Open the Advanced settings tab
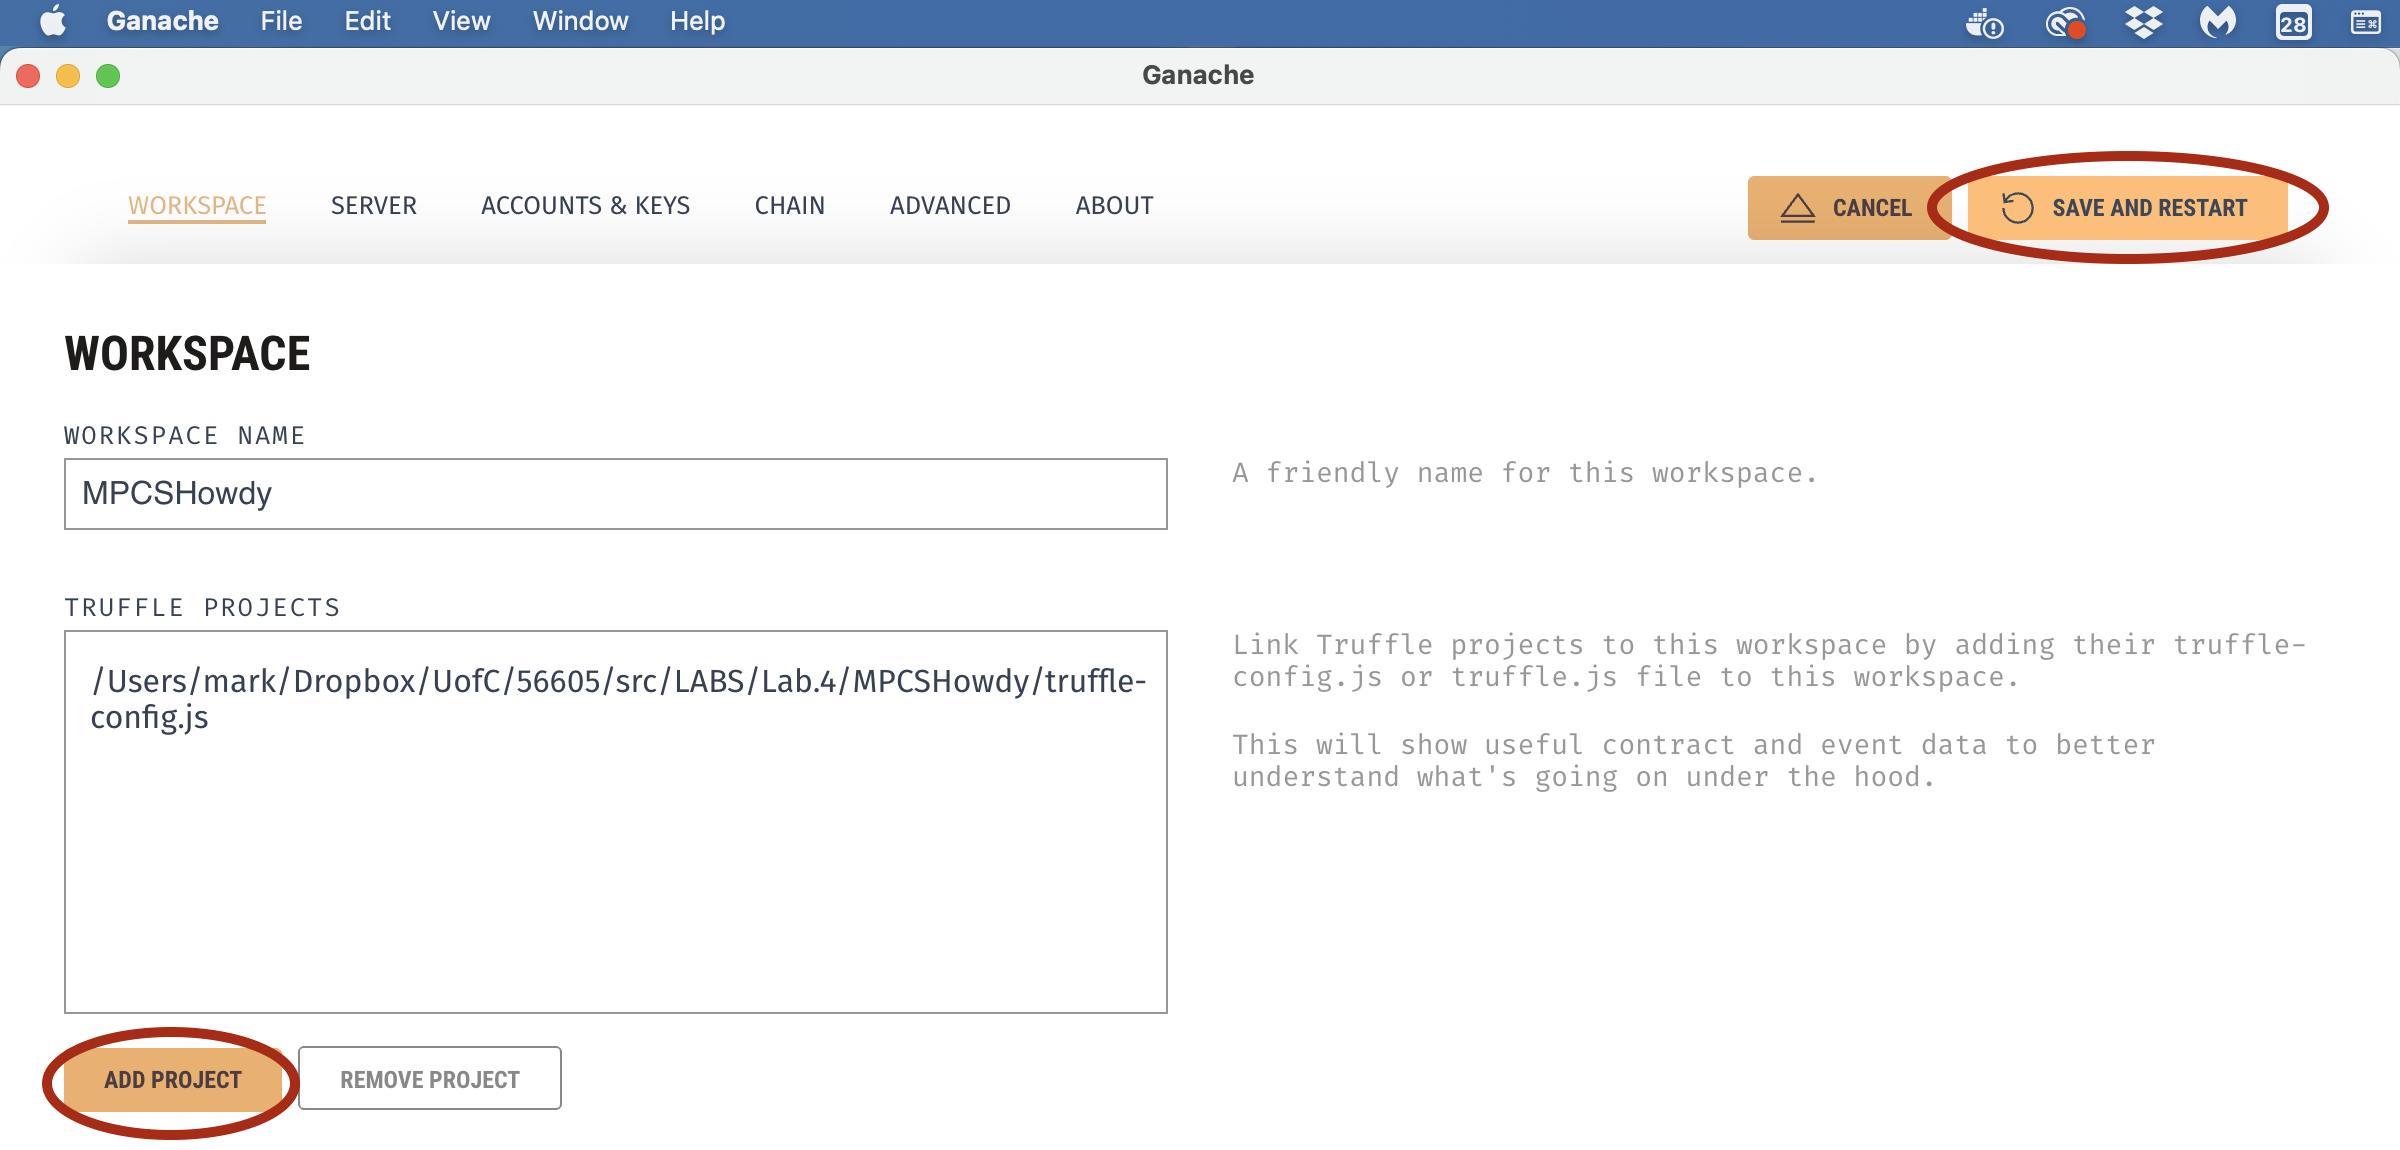2400x1150 pixels. (950, 205)
